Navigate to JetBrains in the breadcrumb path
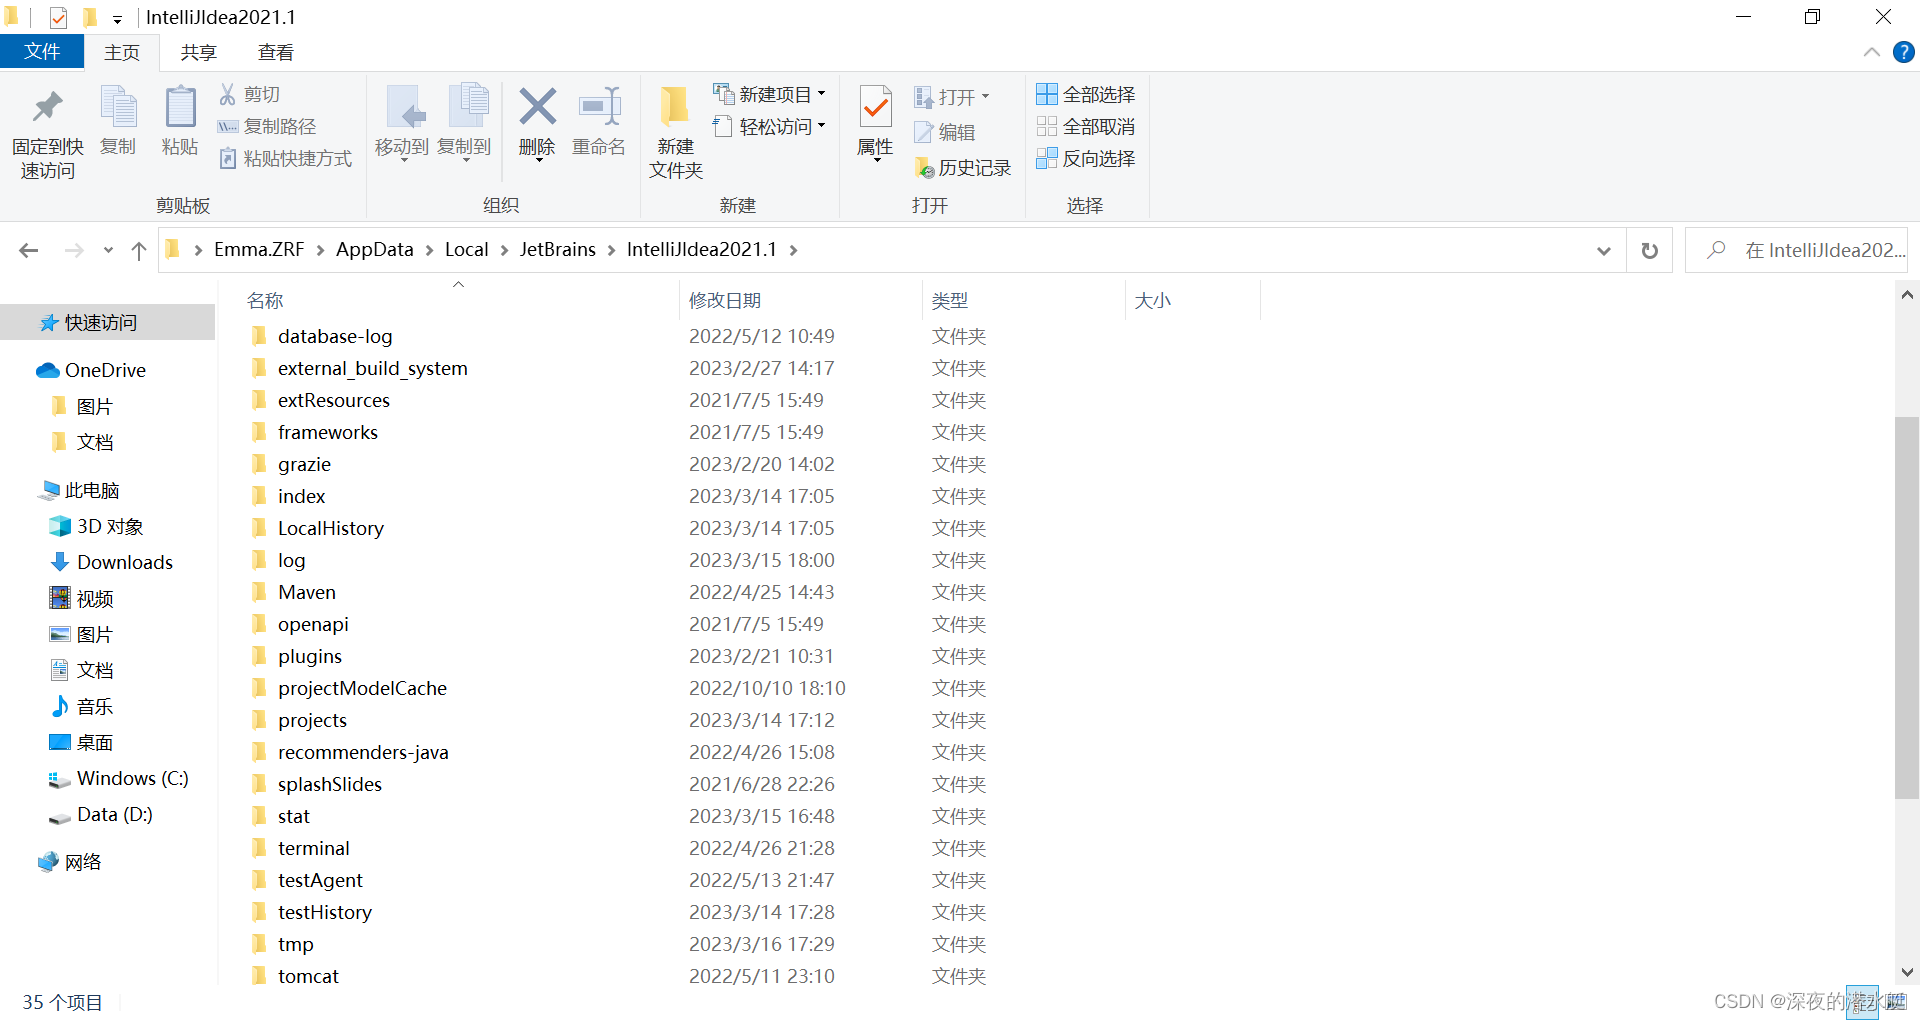This screenshot has height=1020, width=1920. point(557,249)
